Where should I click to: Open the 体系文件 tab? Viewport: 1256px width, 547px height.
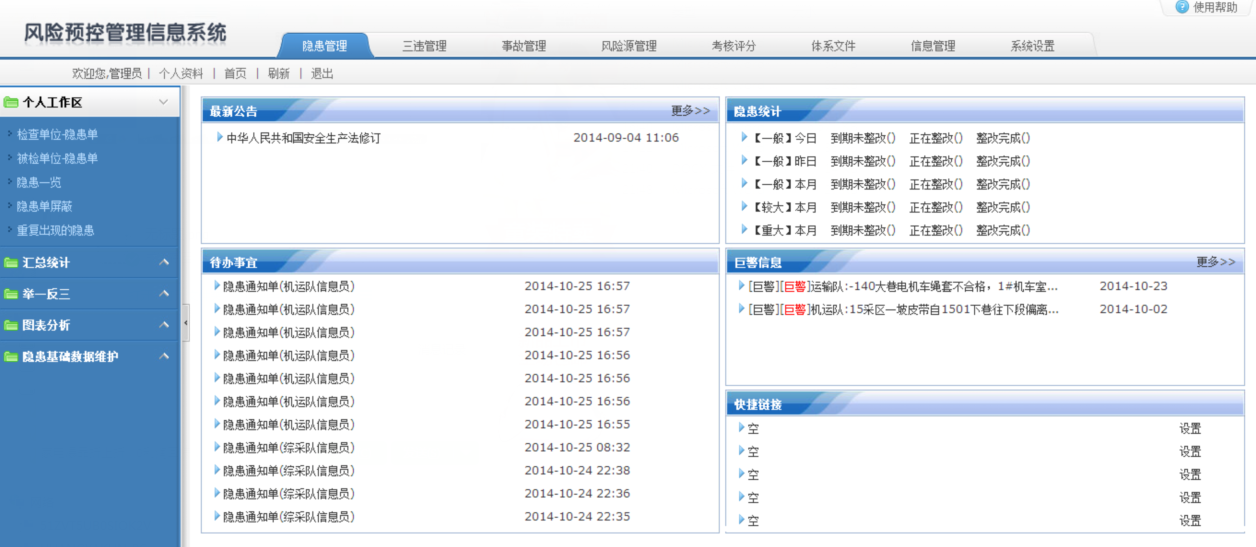[x=833, y=46]
